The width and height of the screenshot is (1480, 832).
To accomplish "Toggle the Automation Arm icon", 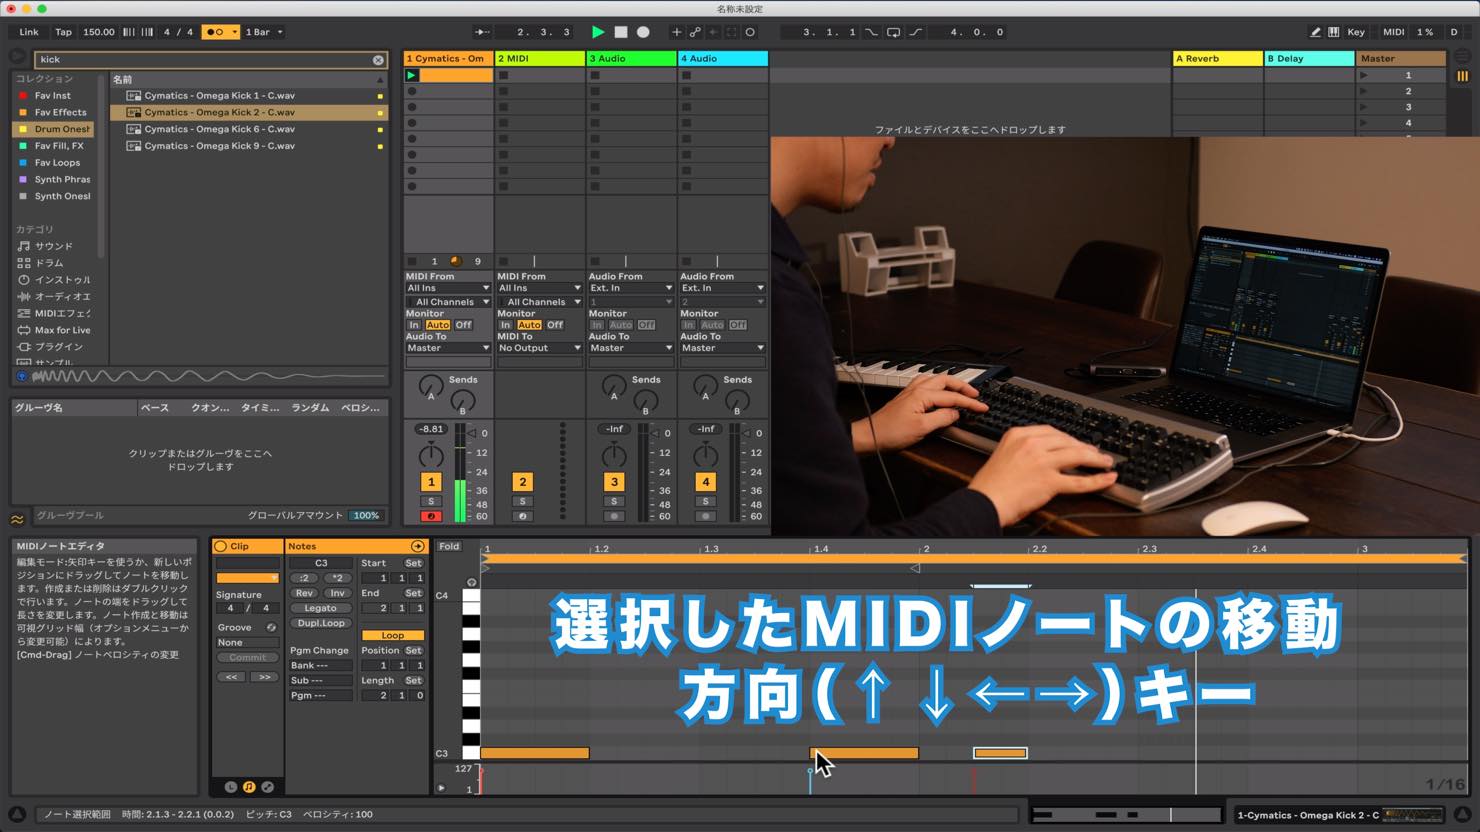I will (695, 32).
